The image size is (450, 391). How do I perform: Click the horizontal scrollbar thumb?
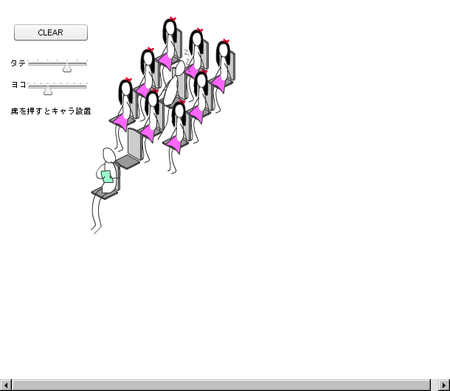(x=222, y=385)
